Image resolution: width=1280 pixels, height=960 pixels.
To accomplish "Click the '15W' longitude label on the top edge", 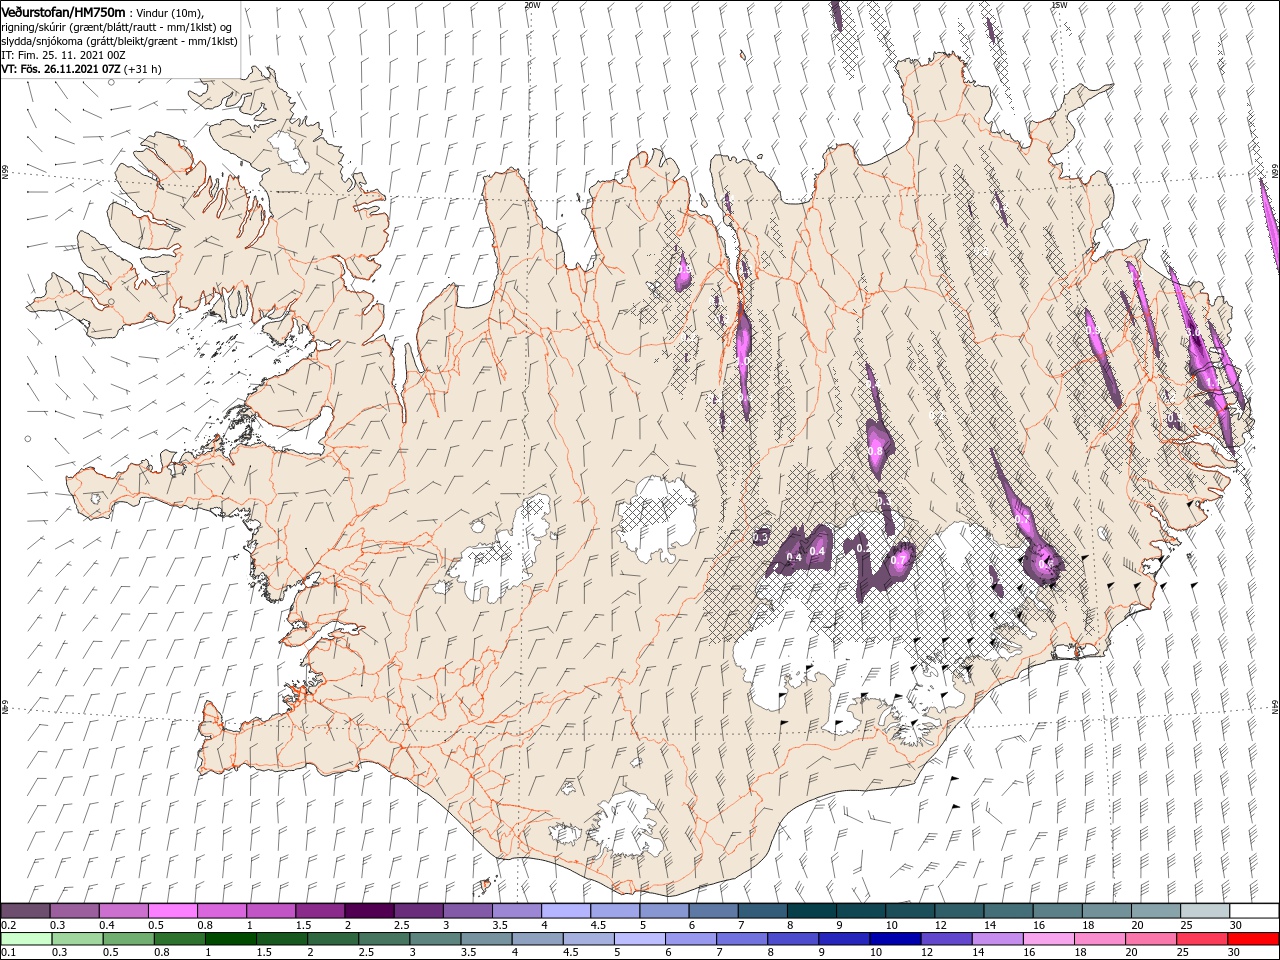I will click(x=1059, y=5).
